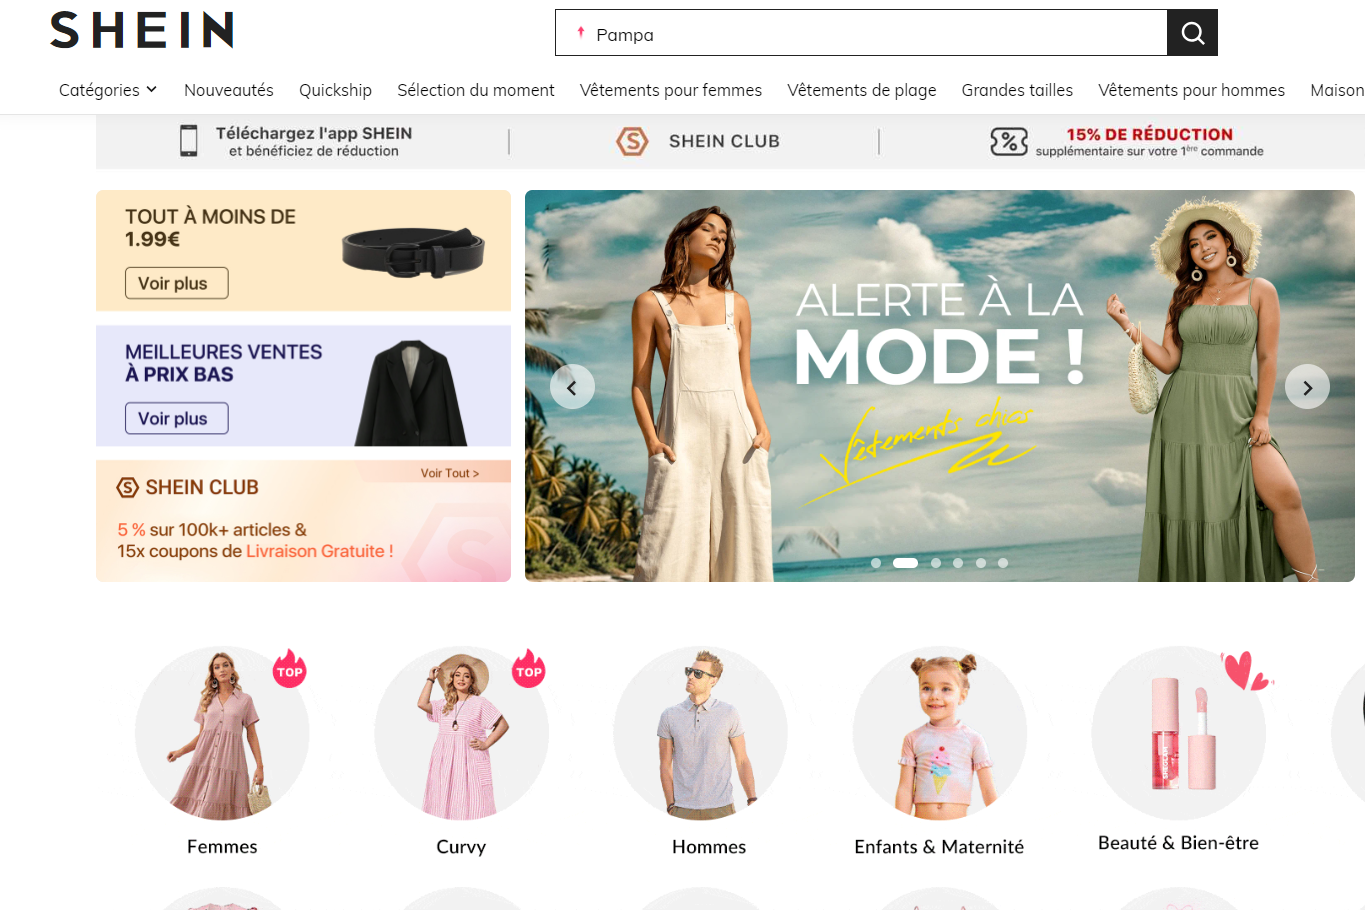This screenshot has width=1365, height=910.
Task: Open the Femmes category thumbnail
Action: pyautogui.click(x=222, y=733)
